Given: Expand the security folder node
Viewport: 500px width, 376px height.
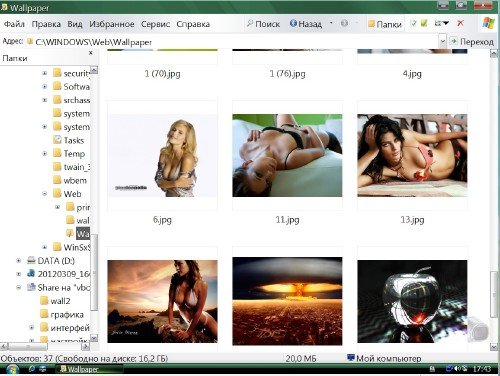Looking at the screenshot, I should (45, 73).
